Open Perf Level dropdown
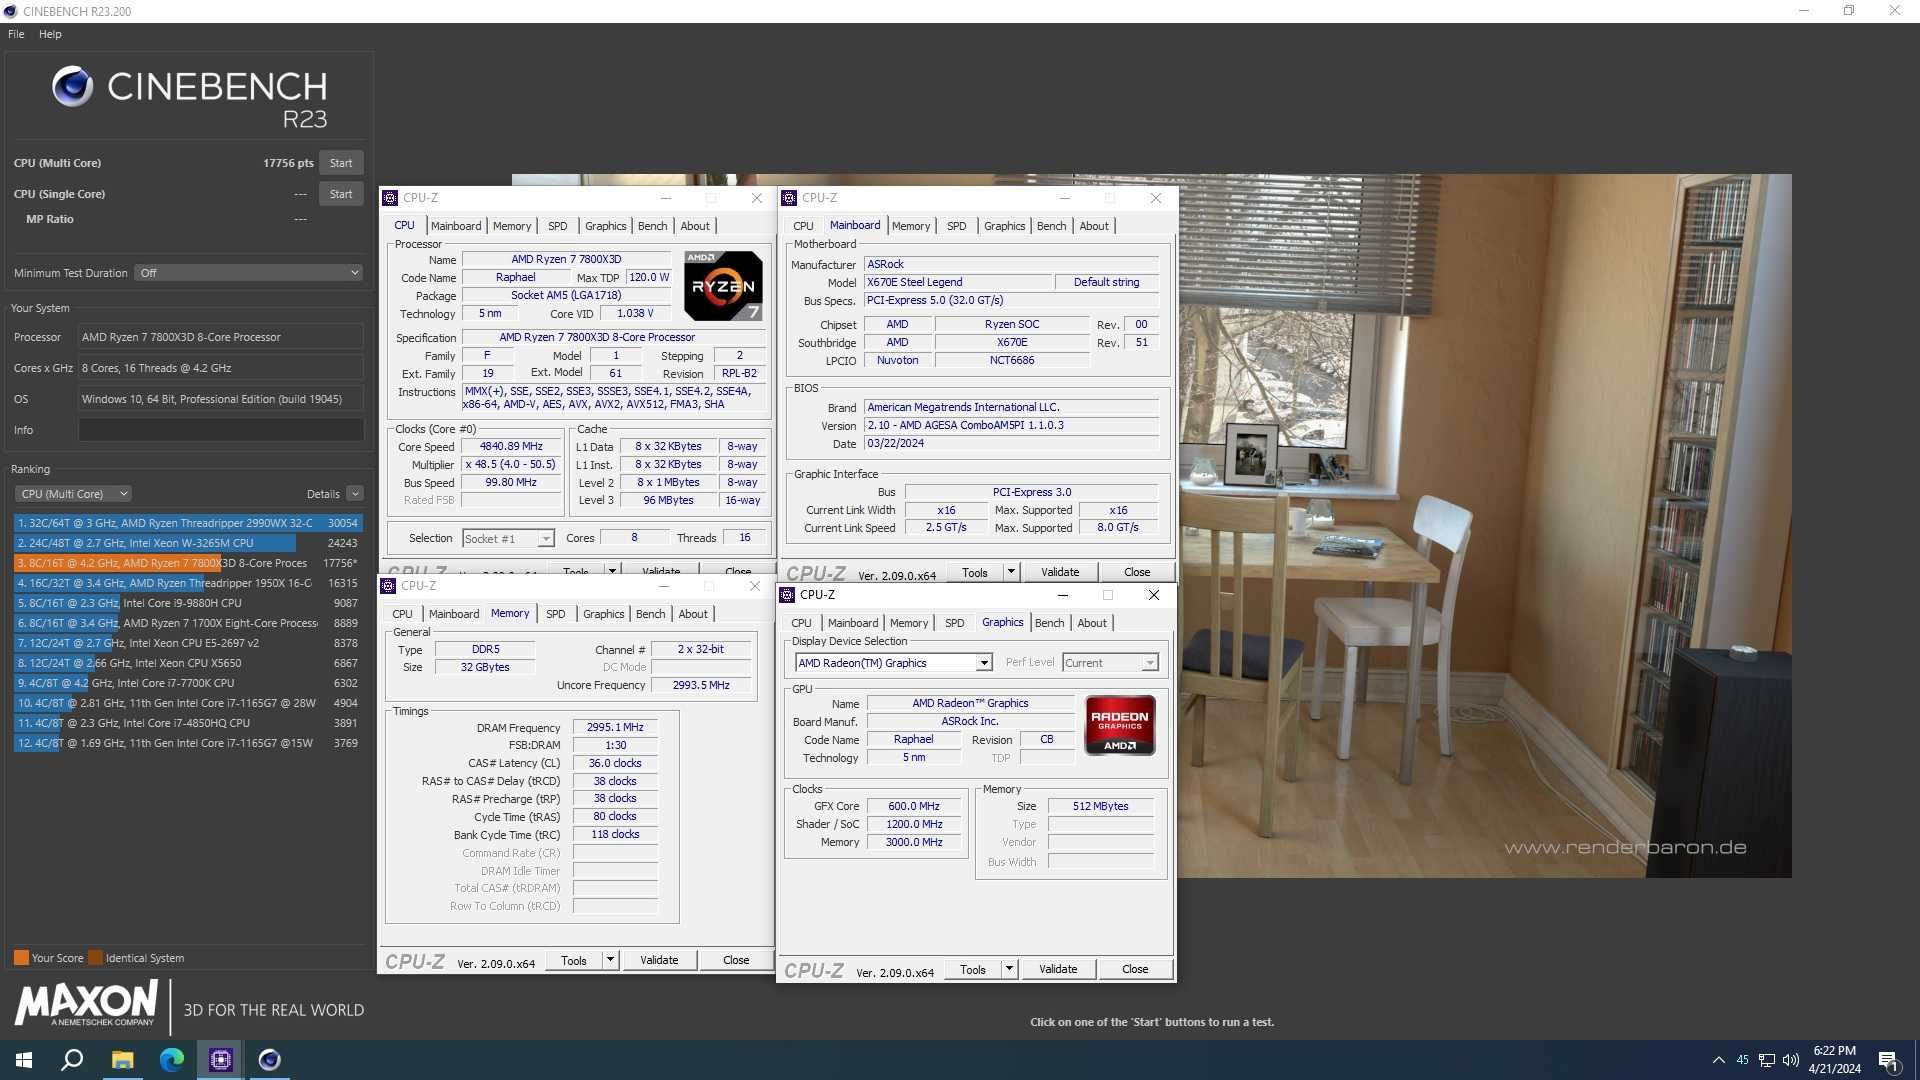 pyautogui.click(x=1110, y=663)
